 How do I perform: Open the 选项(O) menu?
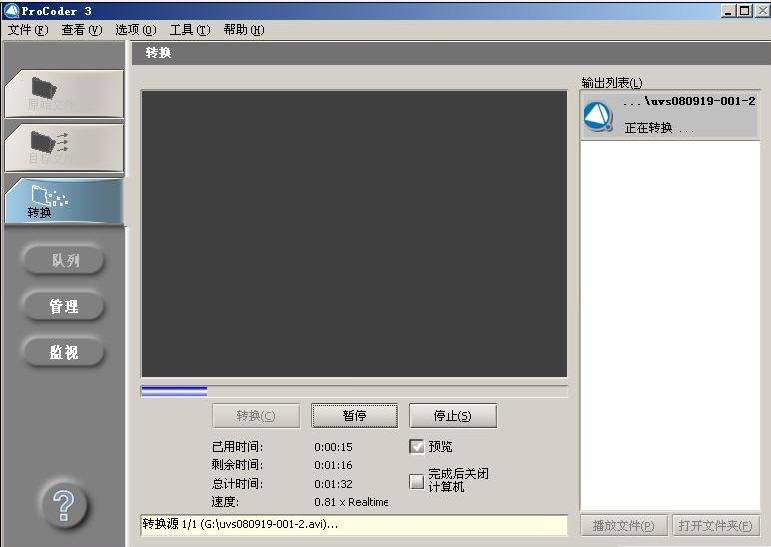click(x=136, y=30)
